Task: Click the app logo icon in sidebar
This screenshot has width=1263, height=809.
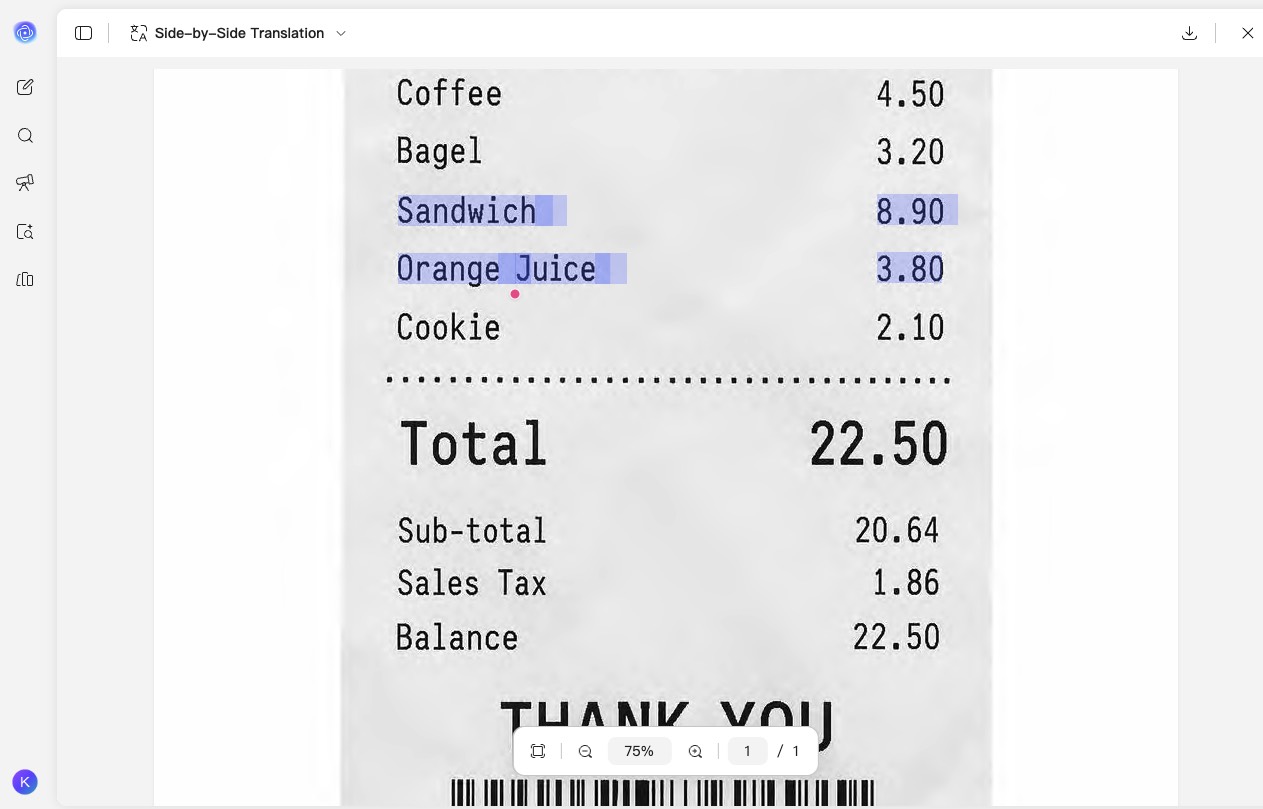Action: click(25, 33)
